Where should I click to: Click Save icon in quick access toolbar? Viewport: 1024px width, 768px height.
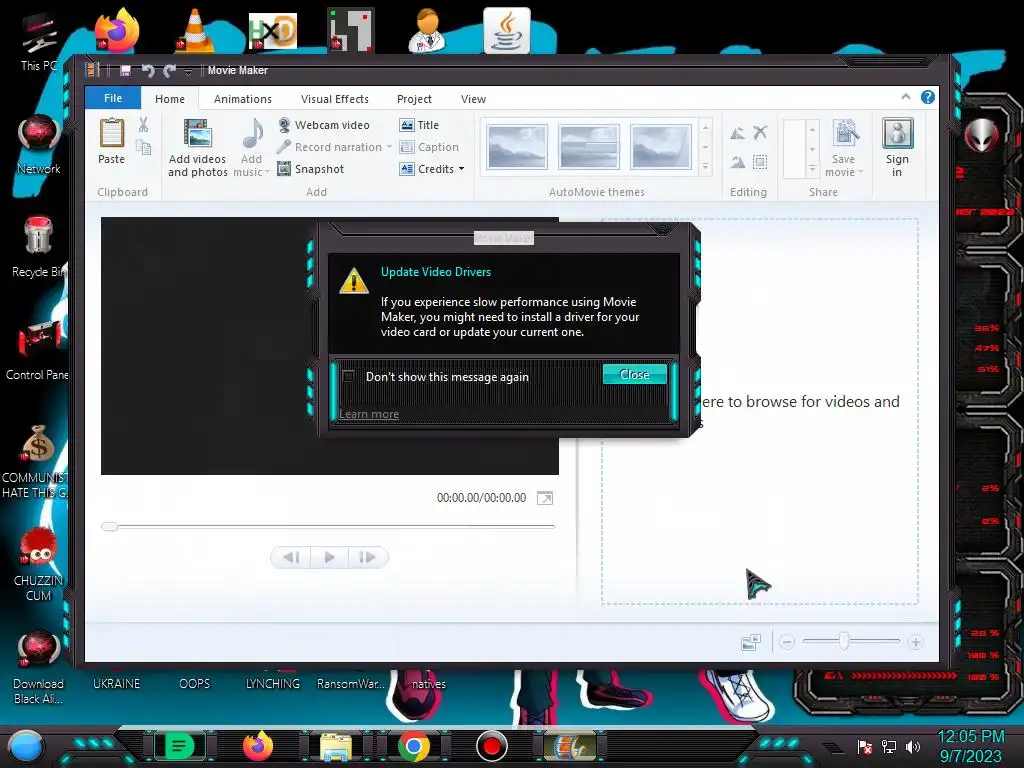[x=125, y=71]
